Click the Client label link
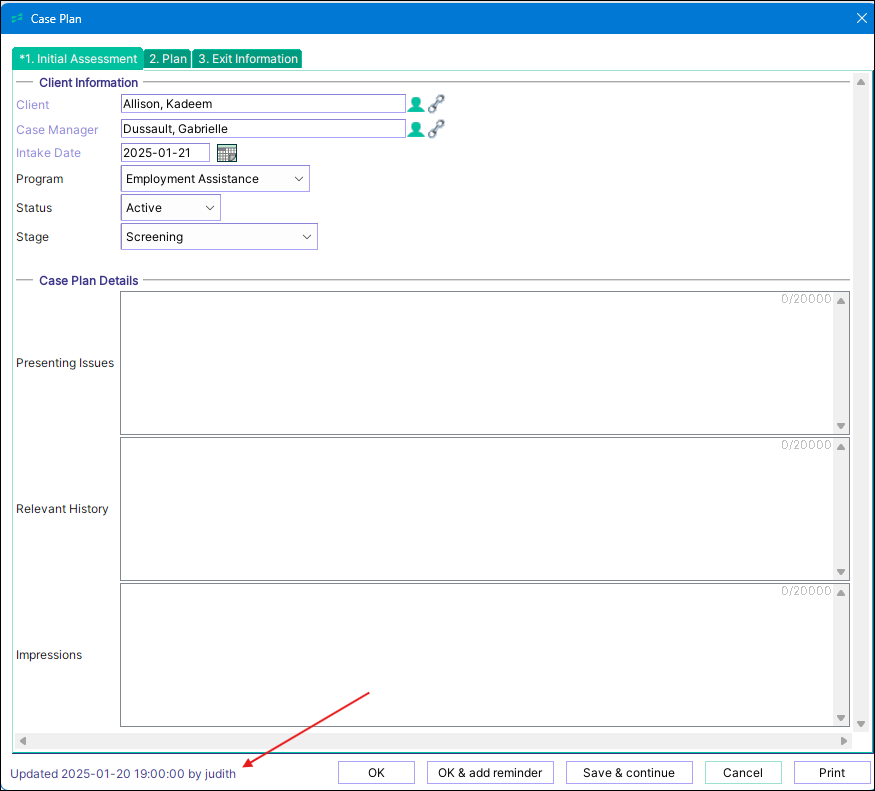The image size is (875, 791). (32, 105)
